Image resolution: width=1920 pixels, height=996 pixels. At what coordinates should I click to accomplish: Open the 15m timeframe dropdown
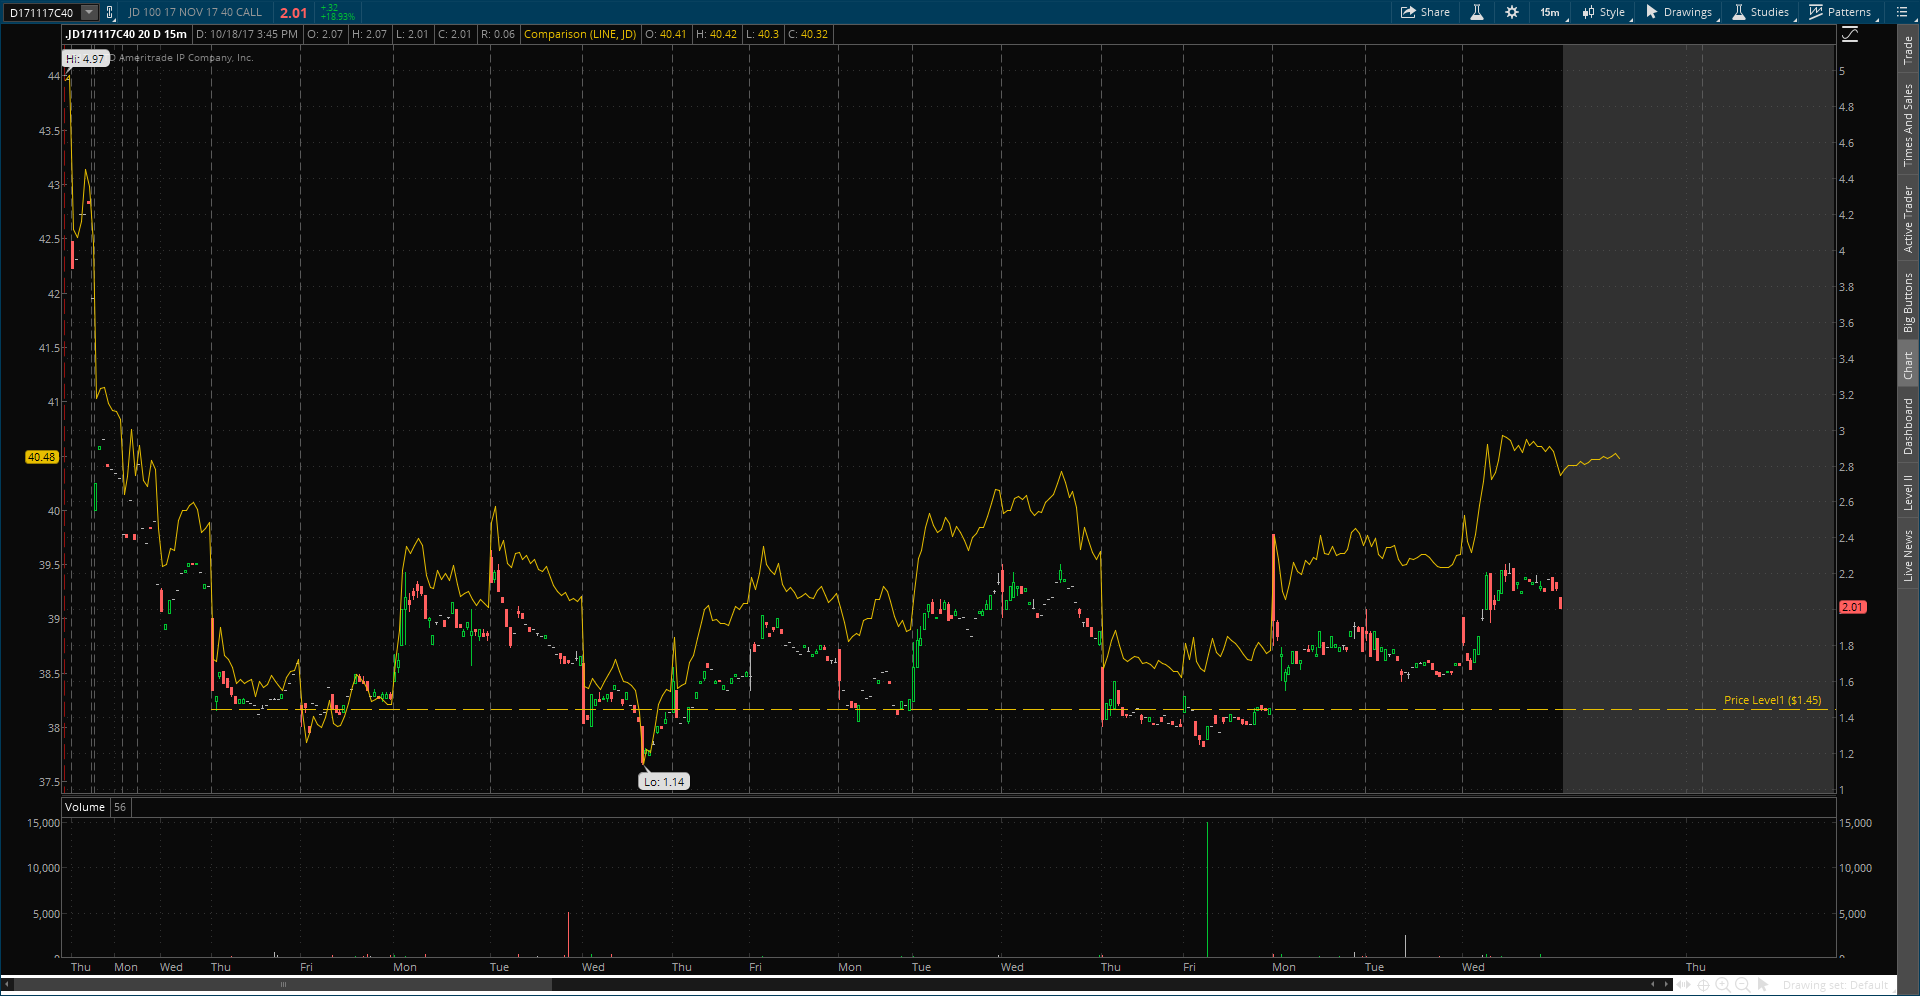pos(1551,12)
